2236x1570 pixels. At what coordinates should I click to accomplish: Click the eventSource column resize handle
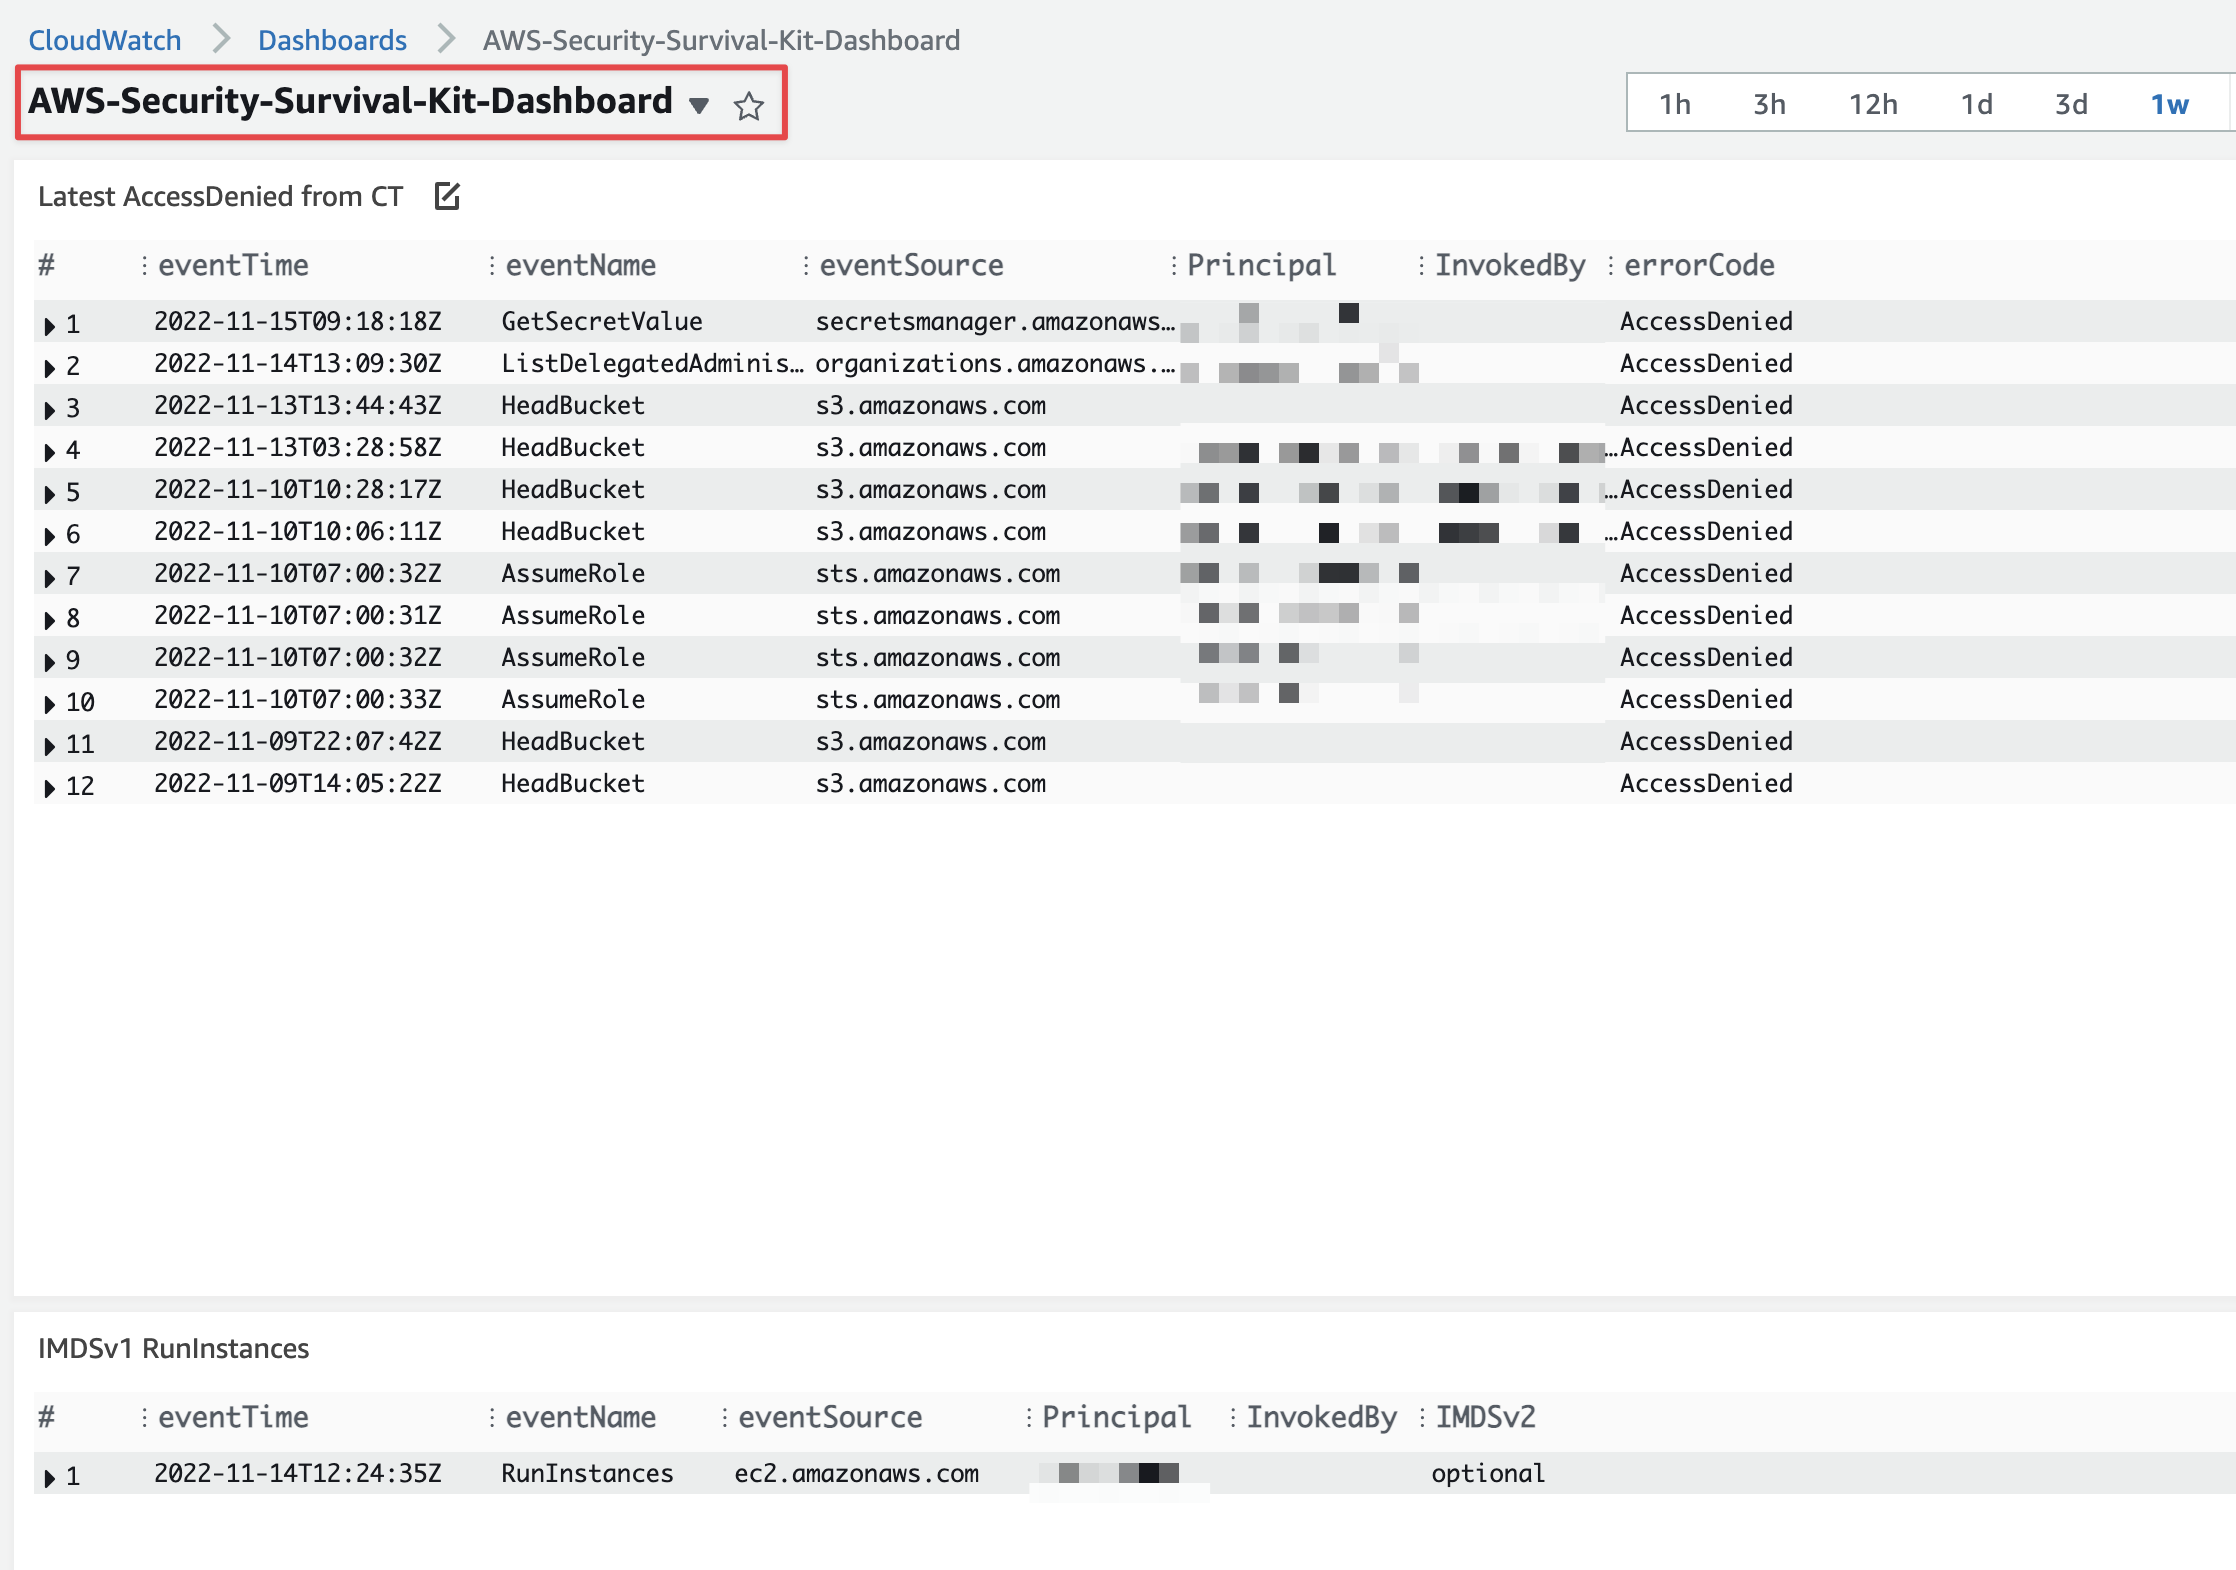[806, 265]
